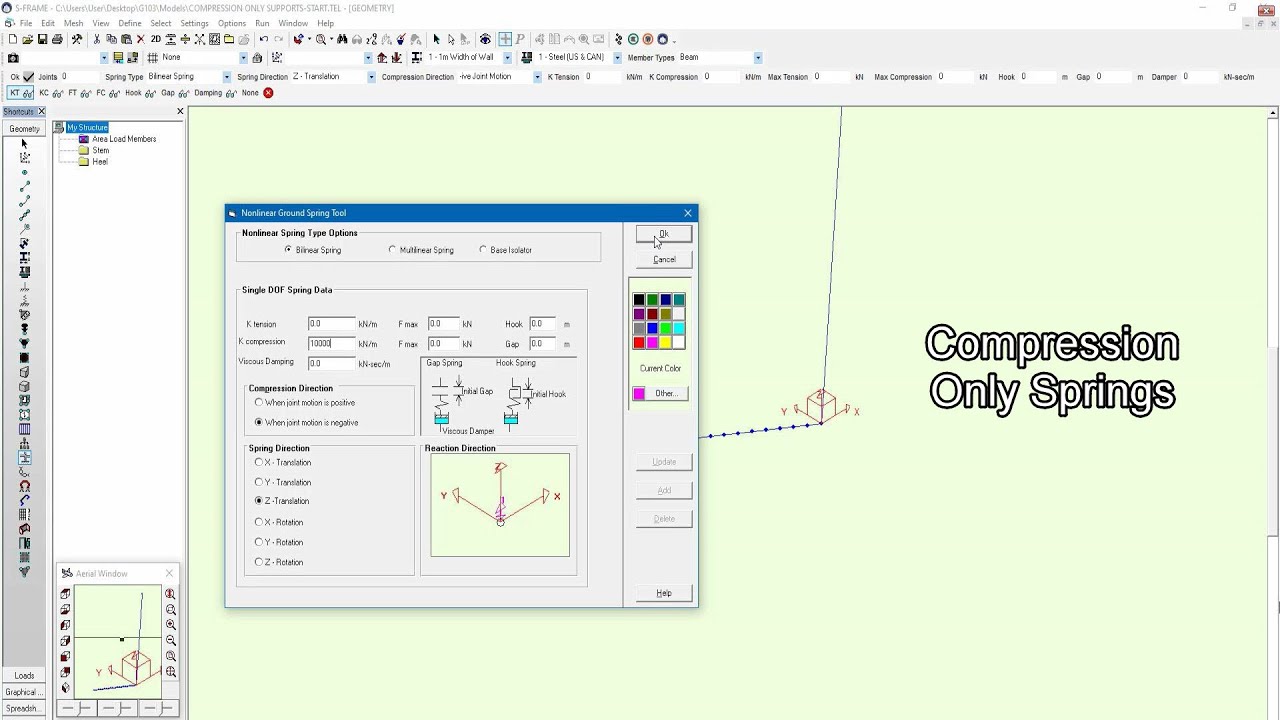The height and width of the screenshot is (720, 1280).
Task: Click the Print icon in toolbar
Action: tap(57, 40)
